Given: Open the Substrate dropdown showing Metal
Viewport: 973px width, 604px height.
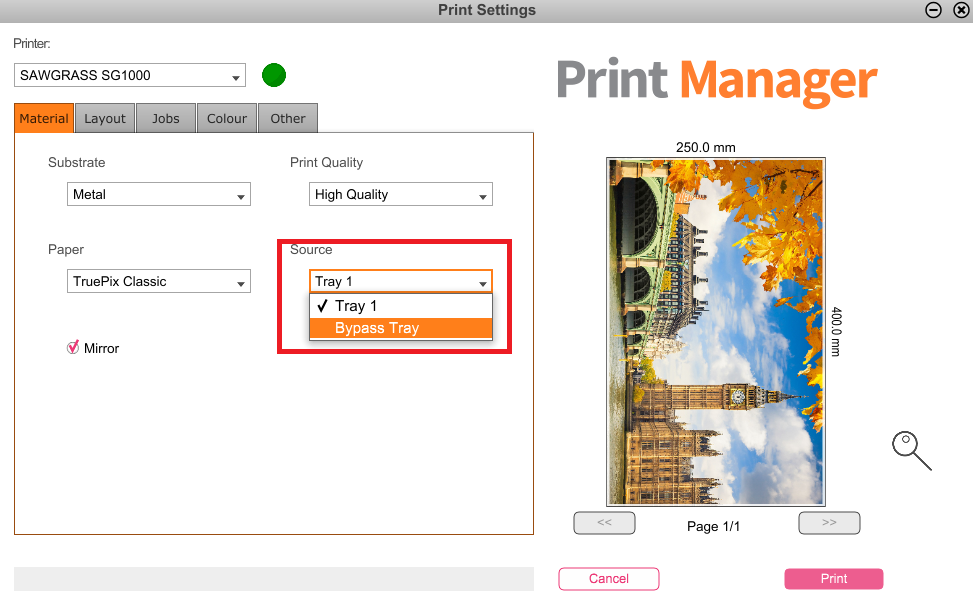Looking at the screenshot, I should pos(158,194).
